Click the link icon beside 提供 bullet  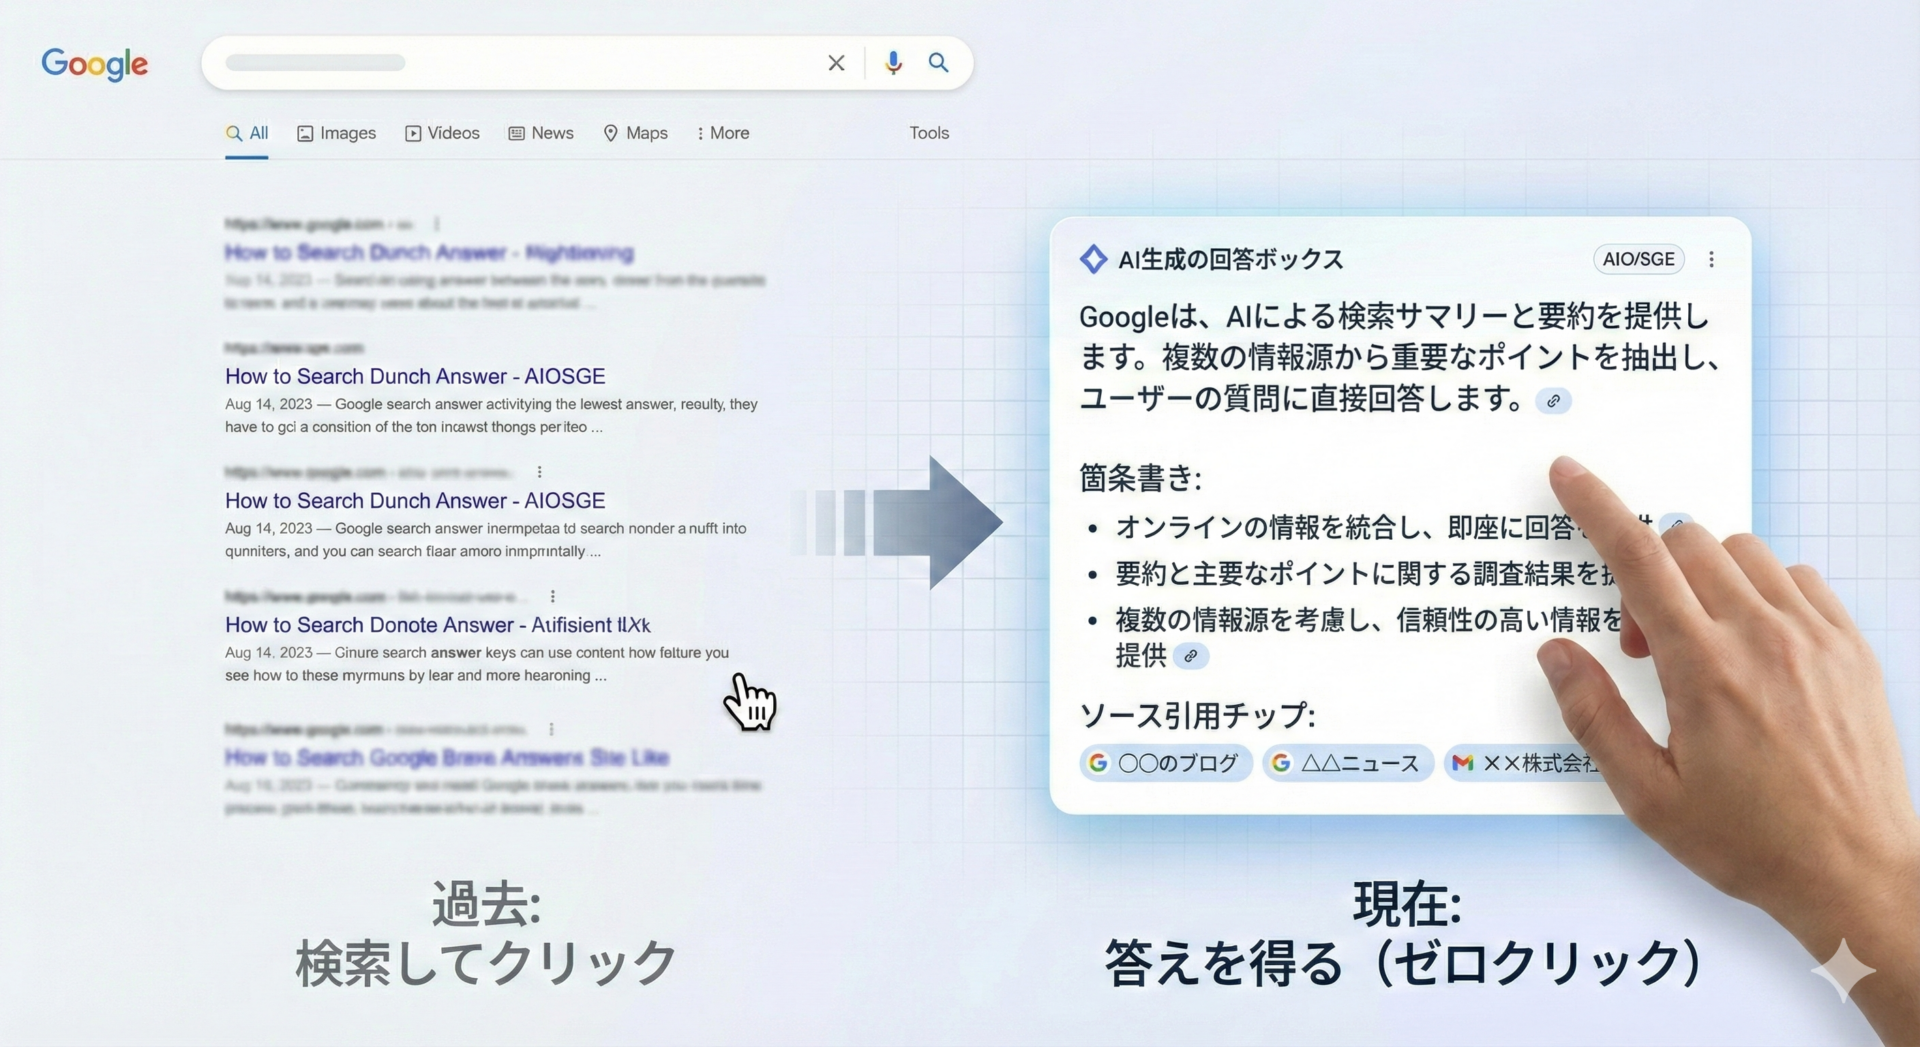coord(1190,657)
